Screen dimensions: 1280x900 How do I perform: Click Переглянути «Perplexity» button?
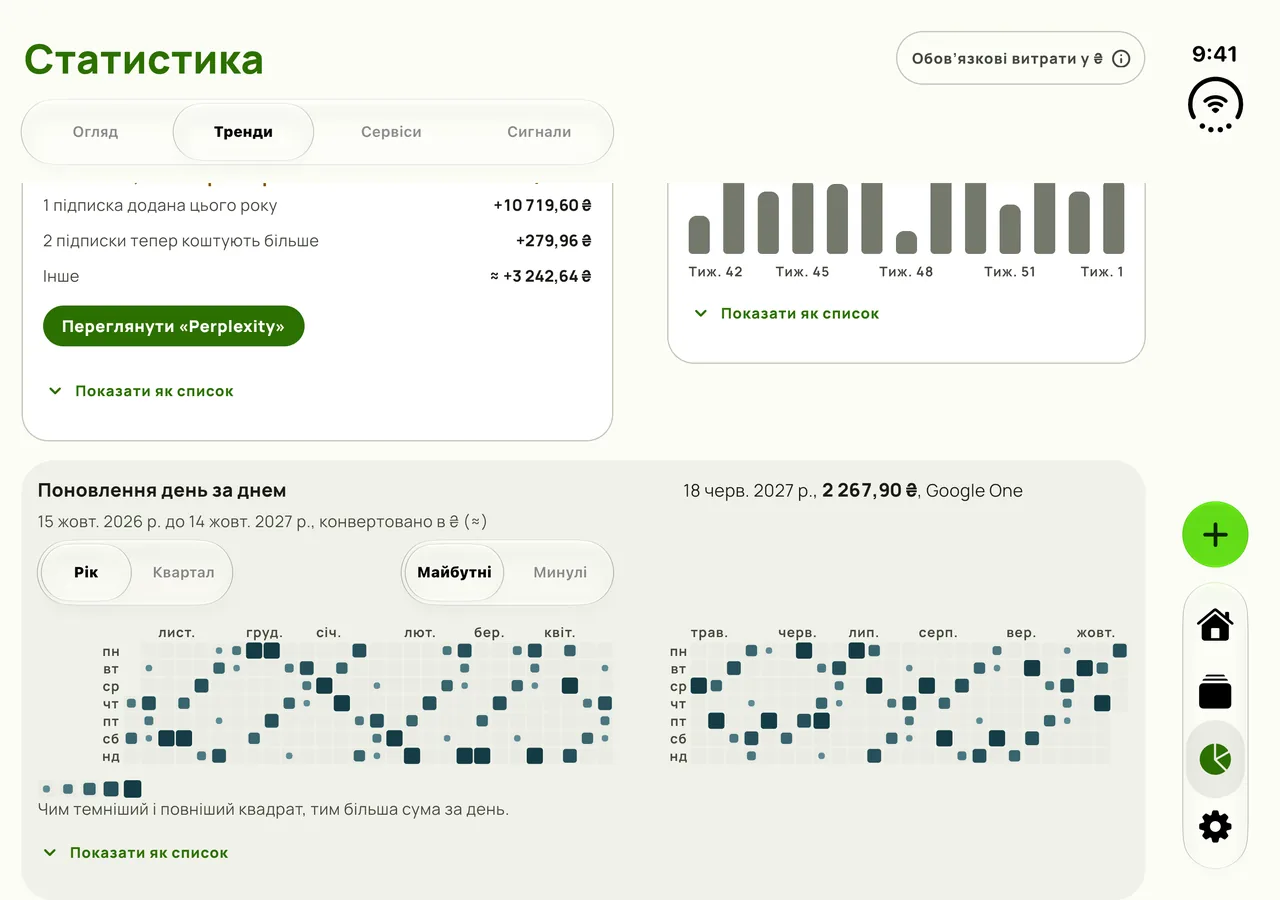click(x=173, y=326)
